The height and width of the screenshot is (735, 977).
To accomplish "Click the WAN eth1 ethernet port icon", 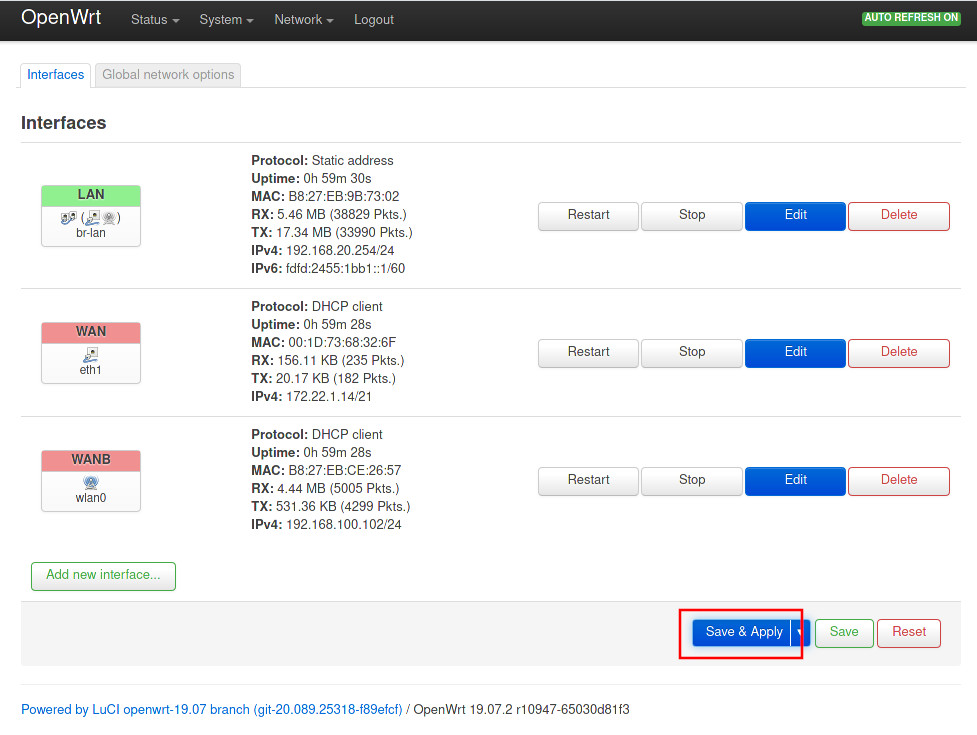I will pos(91,355).
